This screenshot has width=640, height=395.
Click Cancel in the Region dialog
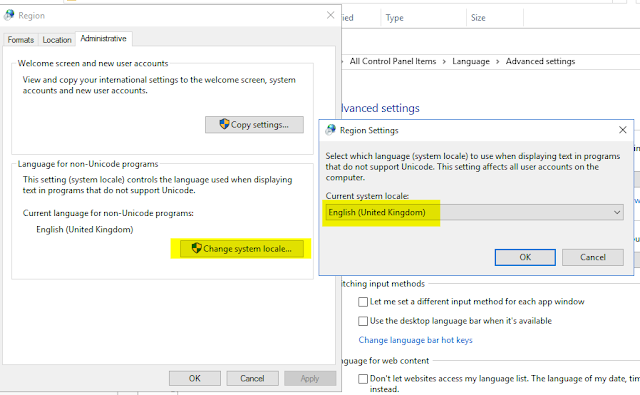click(252, 378)
